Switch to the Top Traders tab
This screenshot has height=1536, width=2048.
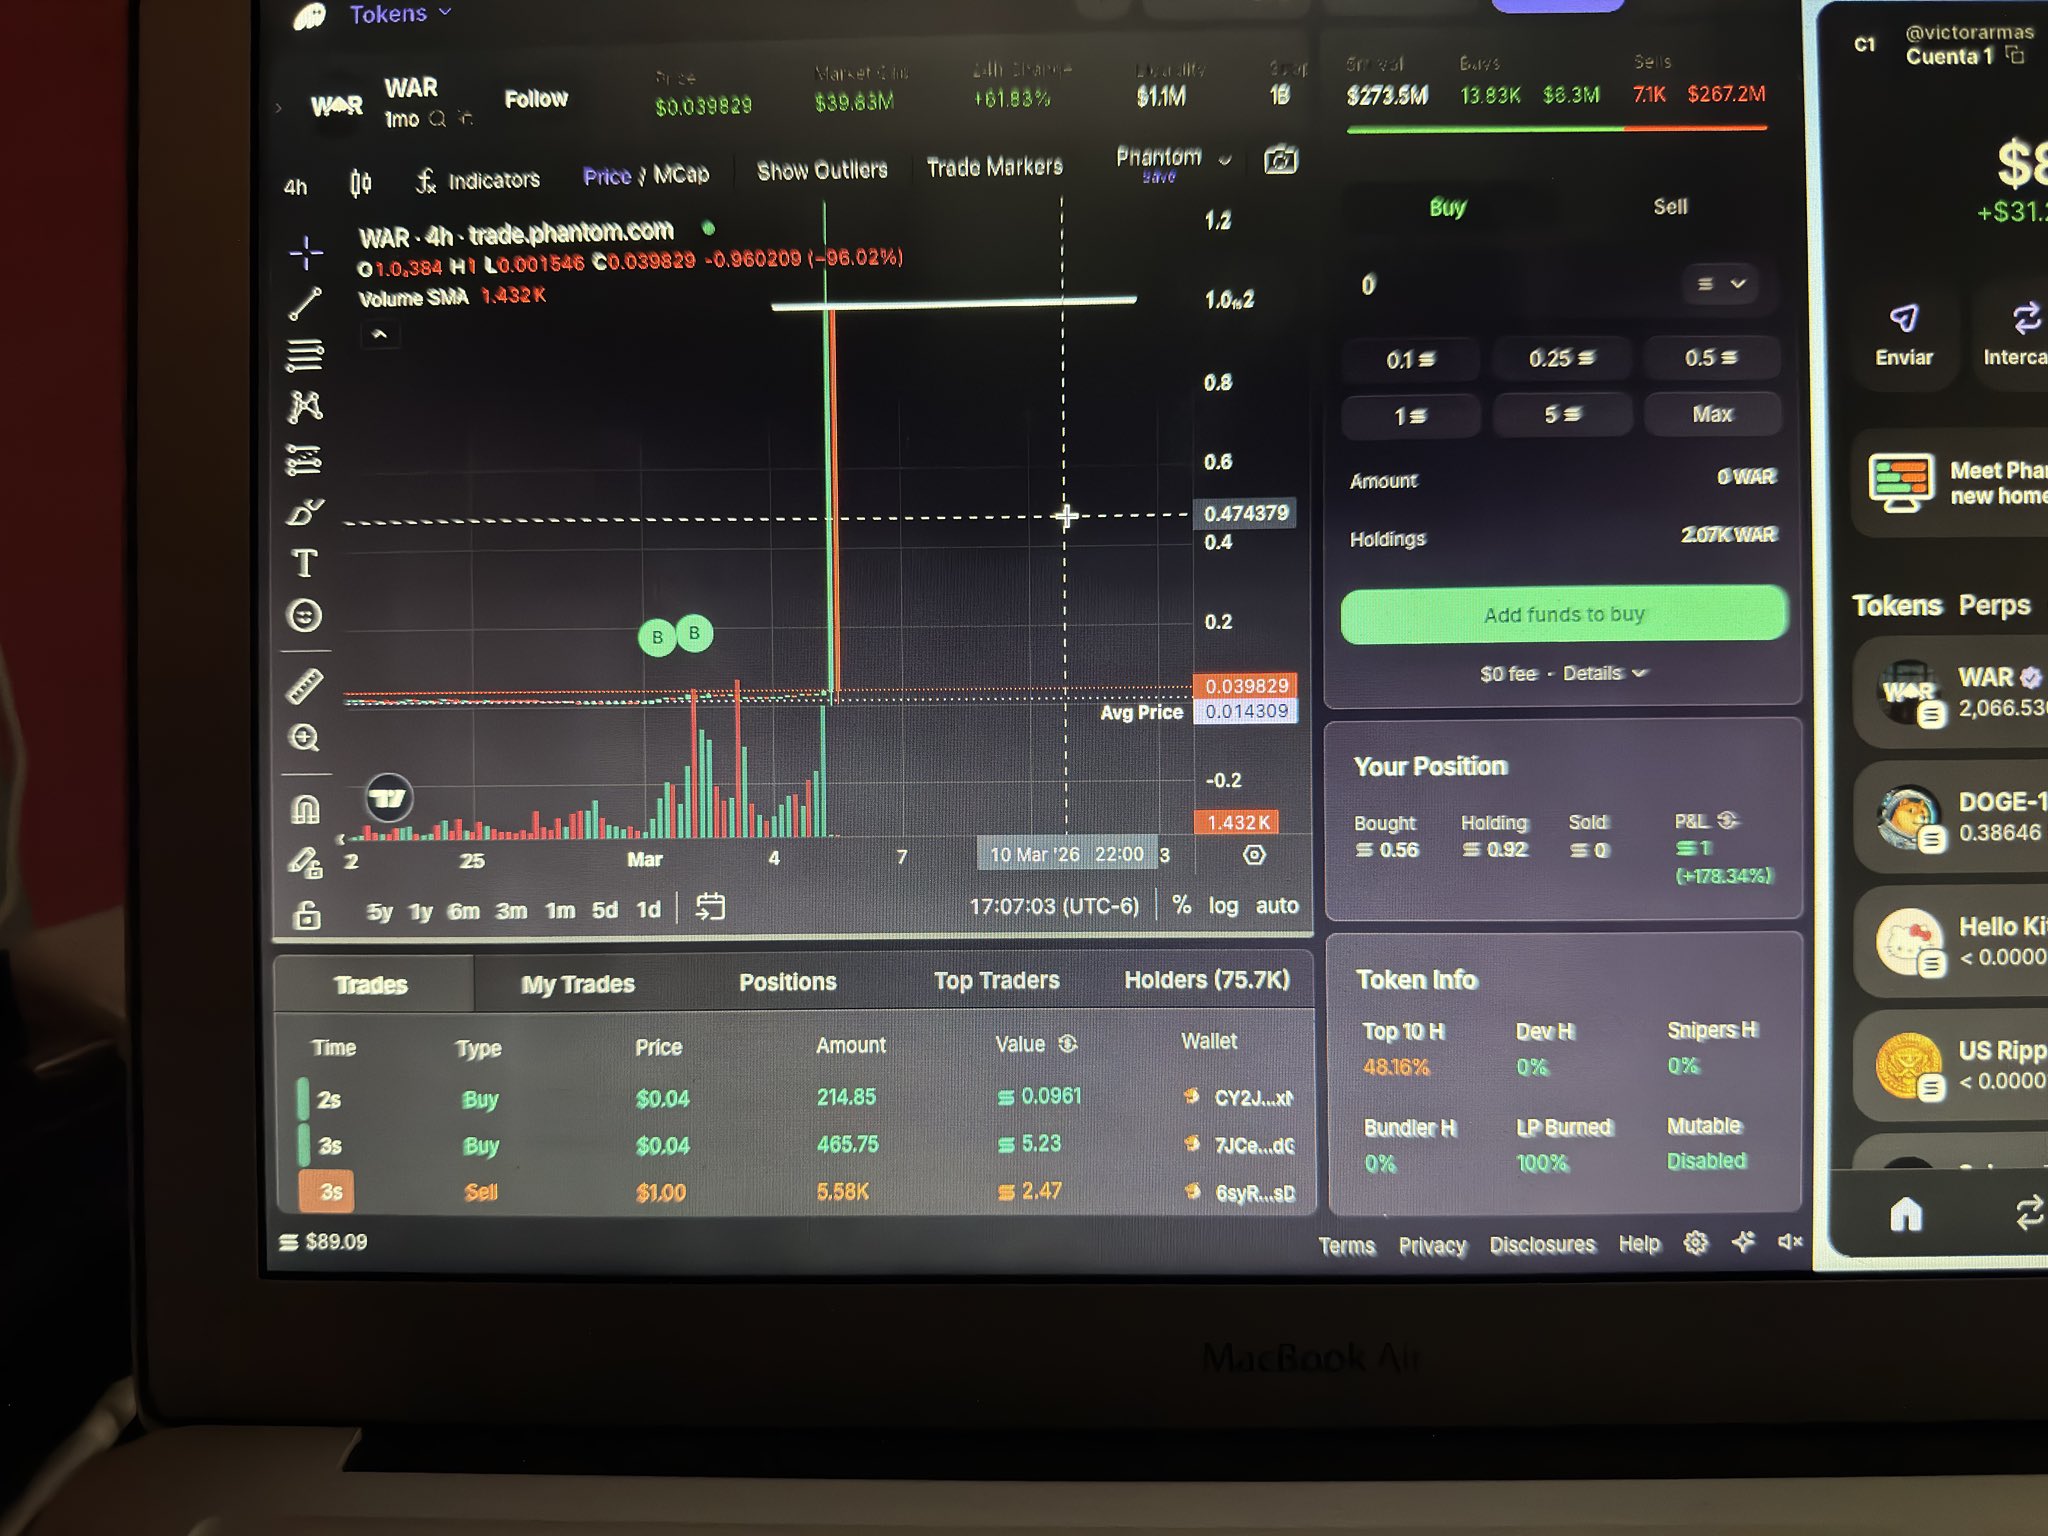pos(996,981)
